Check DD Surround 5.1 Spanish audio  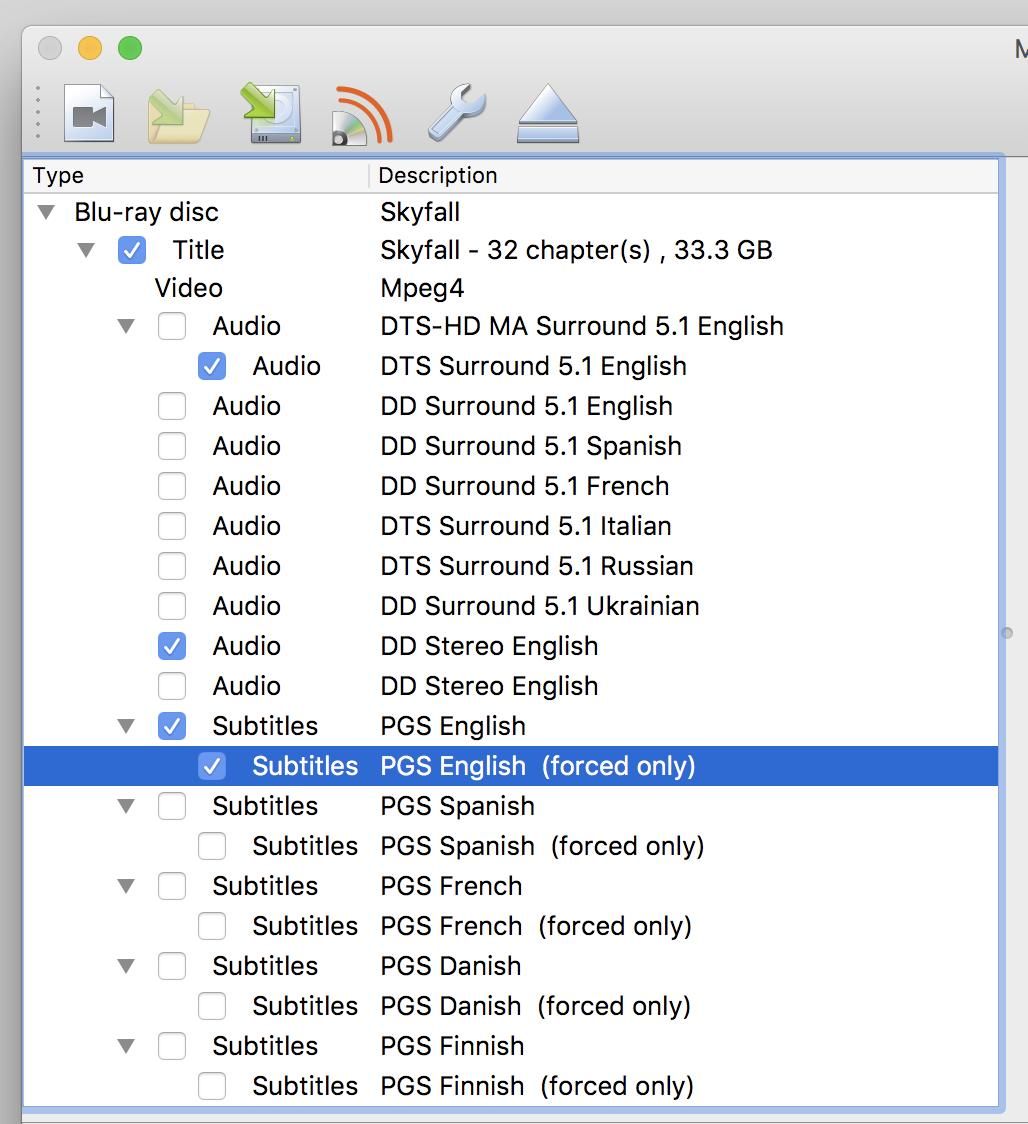click(172, 447)
